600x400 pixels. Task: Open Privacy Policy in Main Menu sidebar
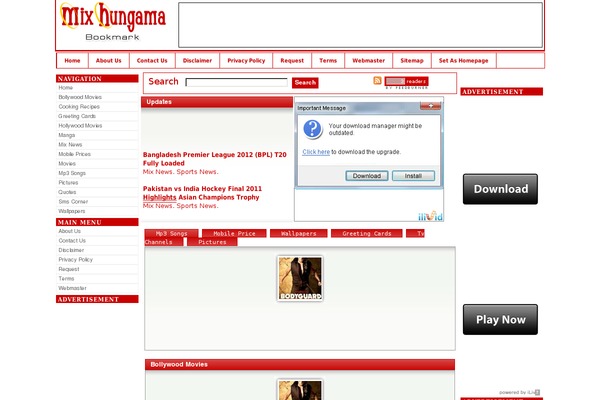pyautogui.click(x=75, y=260)
